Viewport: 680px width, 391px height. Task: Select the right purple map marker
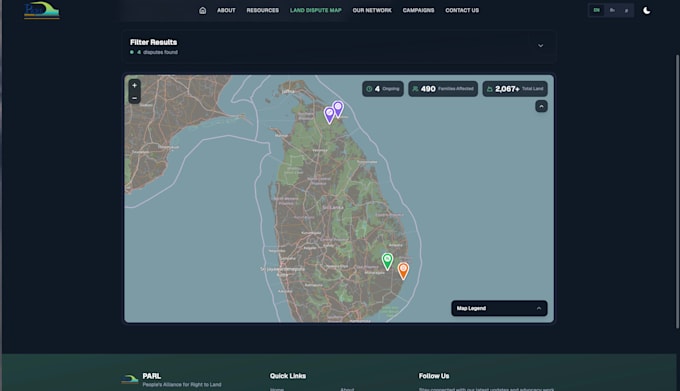(338, 109)
